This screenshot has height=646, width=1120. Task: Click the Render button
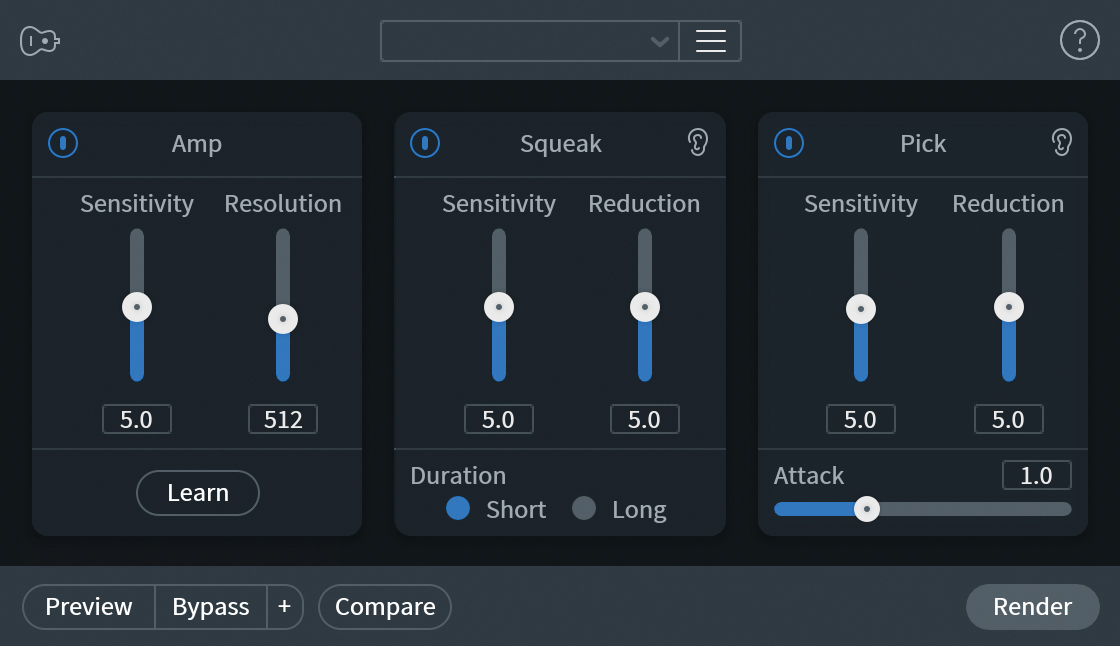tap(1033, 606)
